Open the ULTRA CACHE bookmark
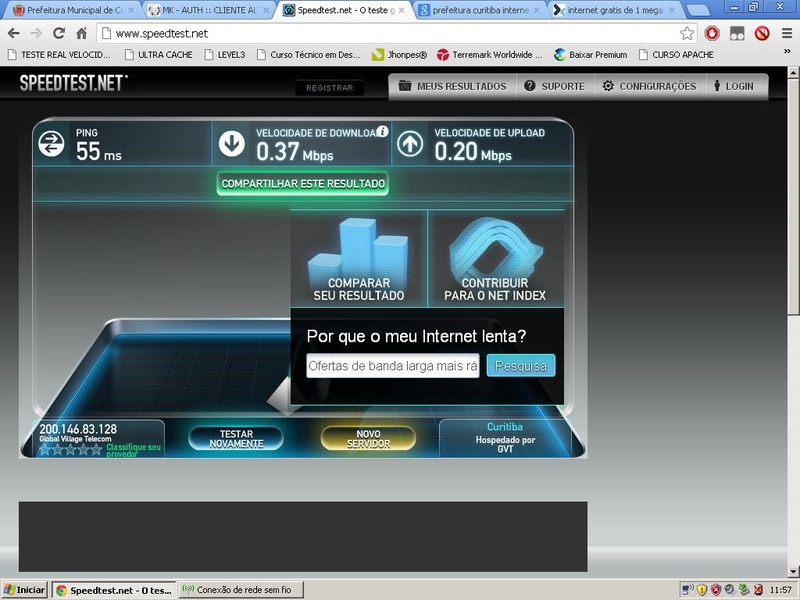The image size is (800, 600). point(159,54)
